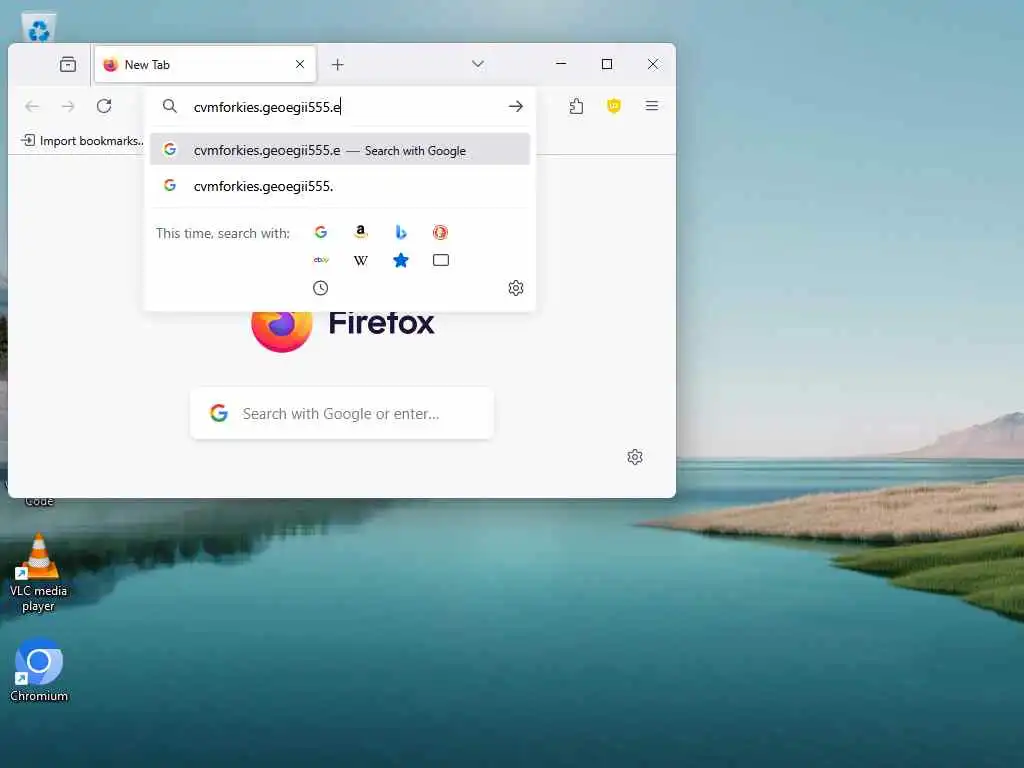Open the Extensions puzzle icon
Image resolution: width=1024 pixels, height=768 pixels.
click(x=576, y=106)
